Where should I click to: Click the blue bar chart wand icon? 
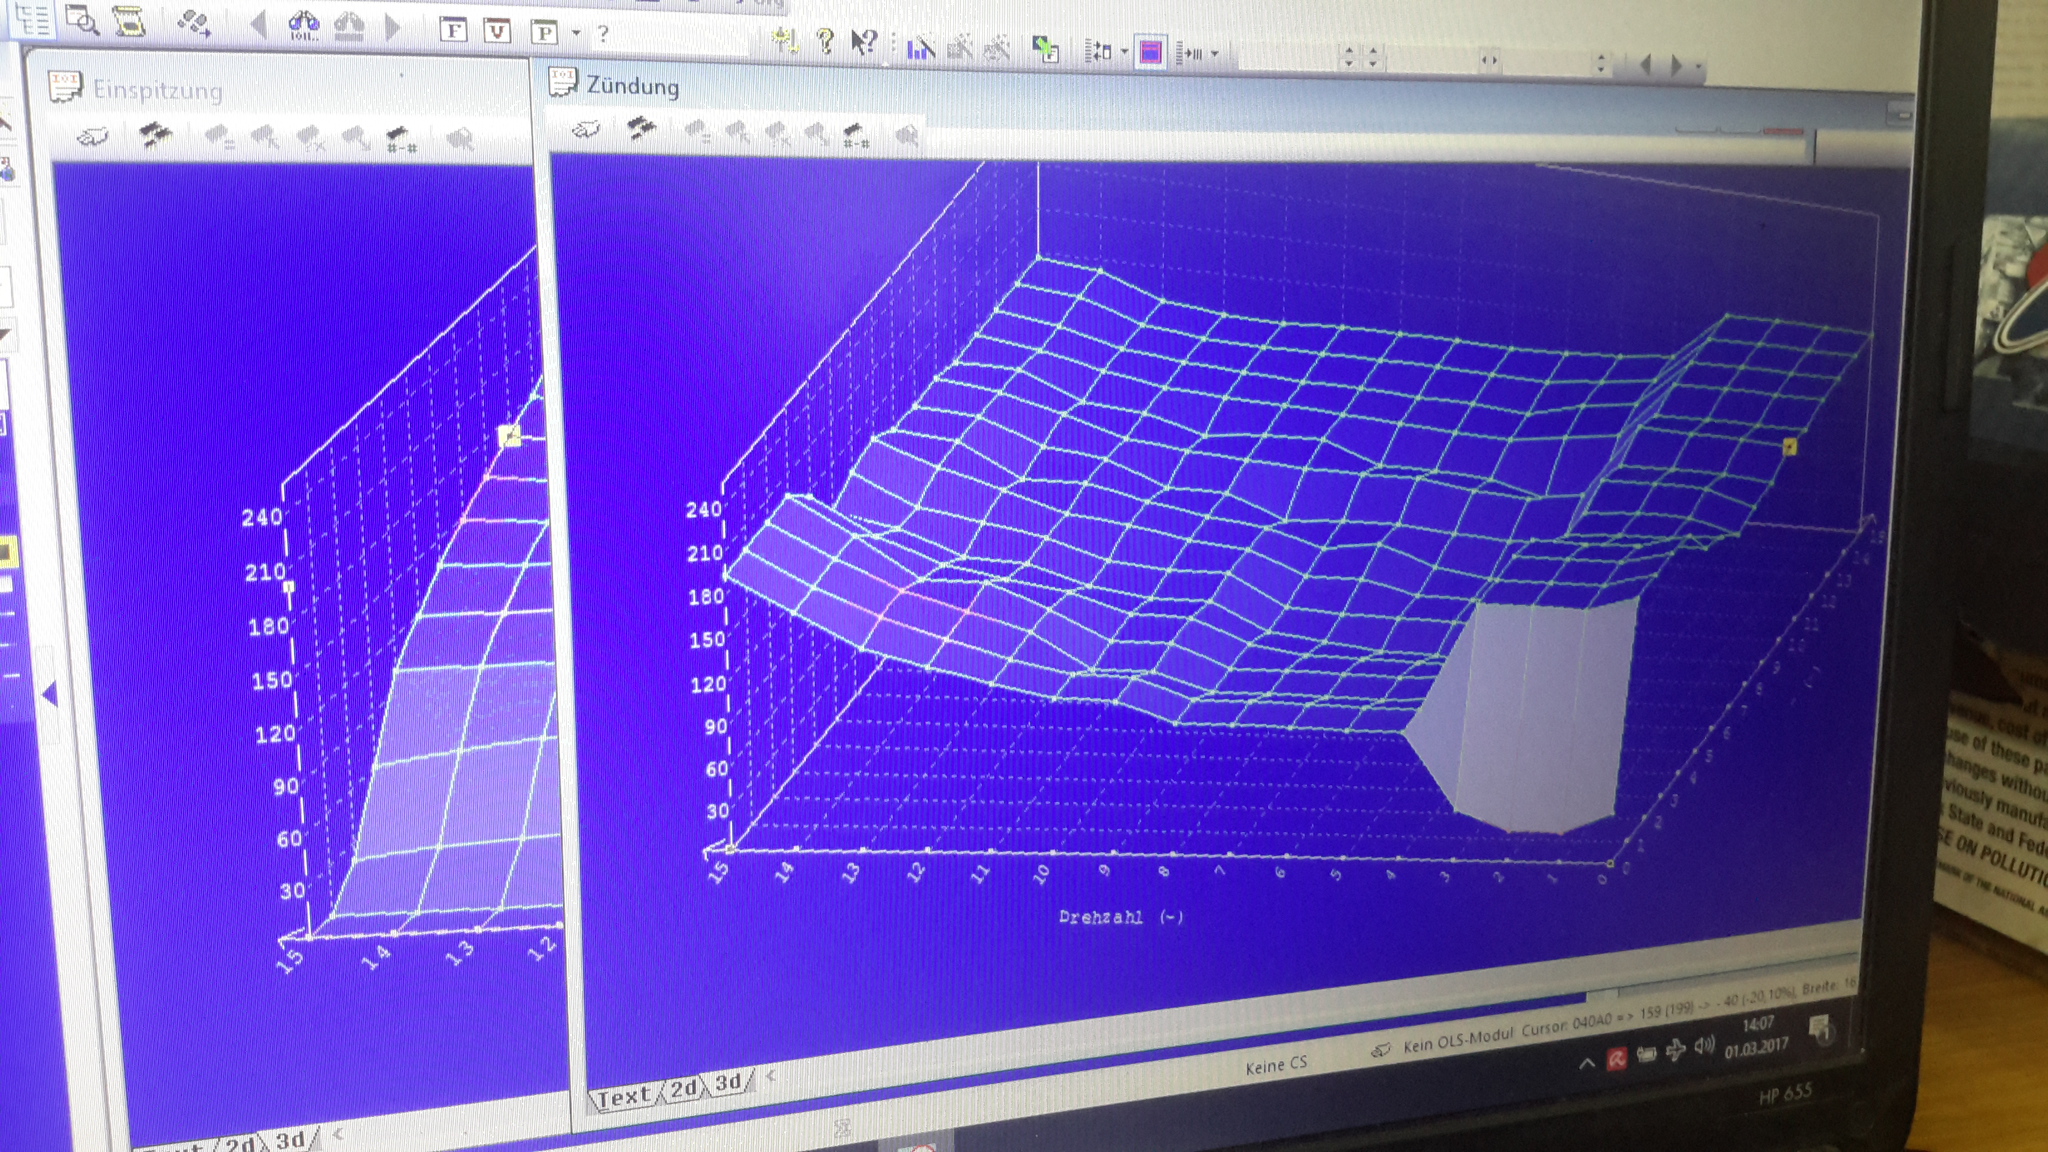tap(920, 46)
